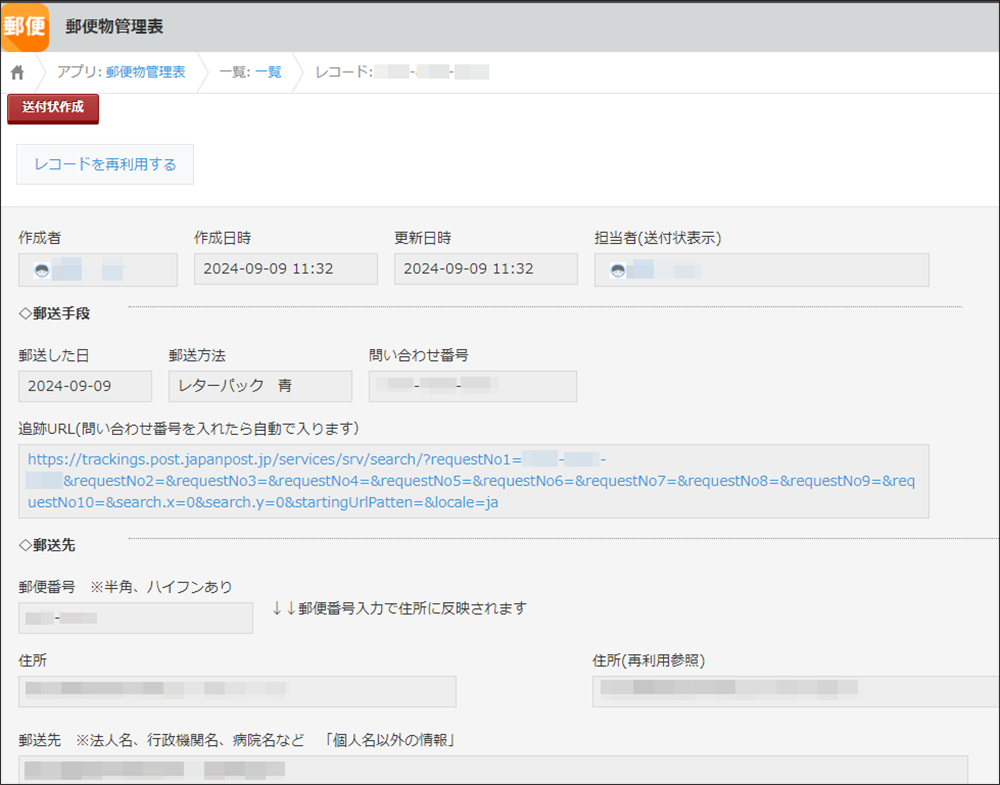Select the 作成日時 field value

click(285, 269)
